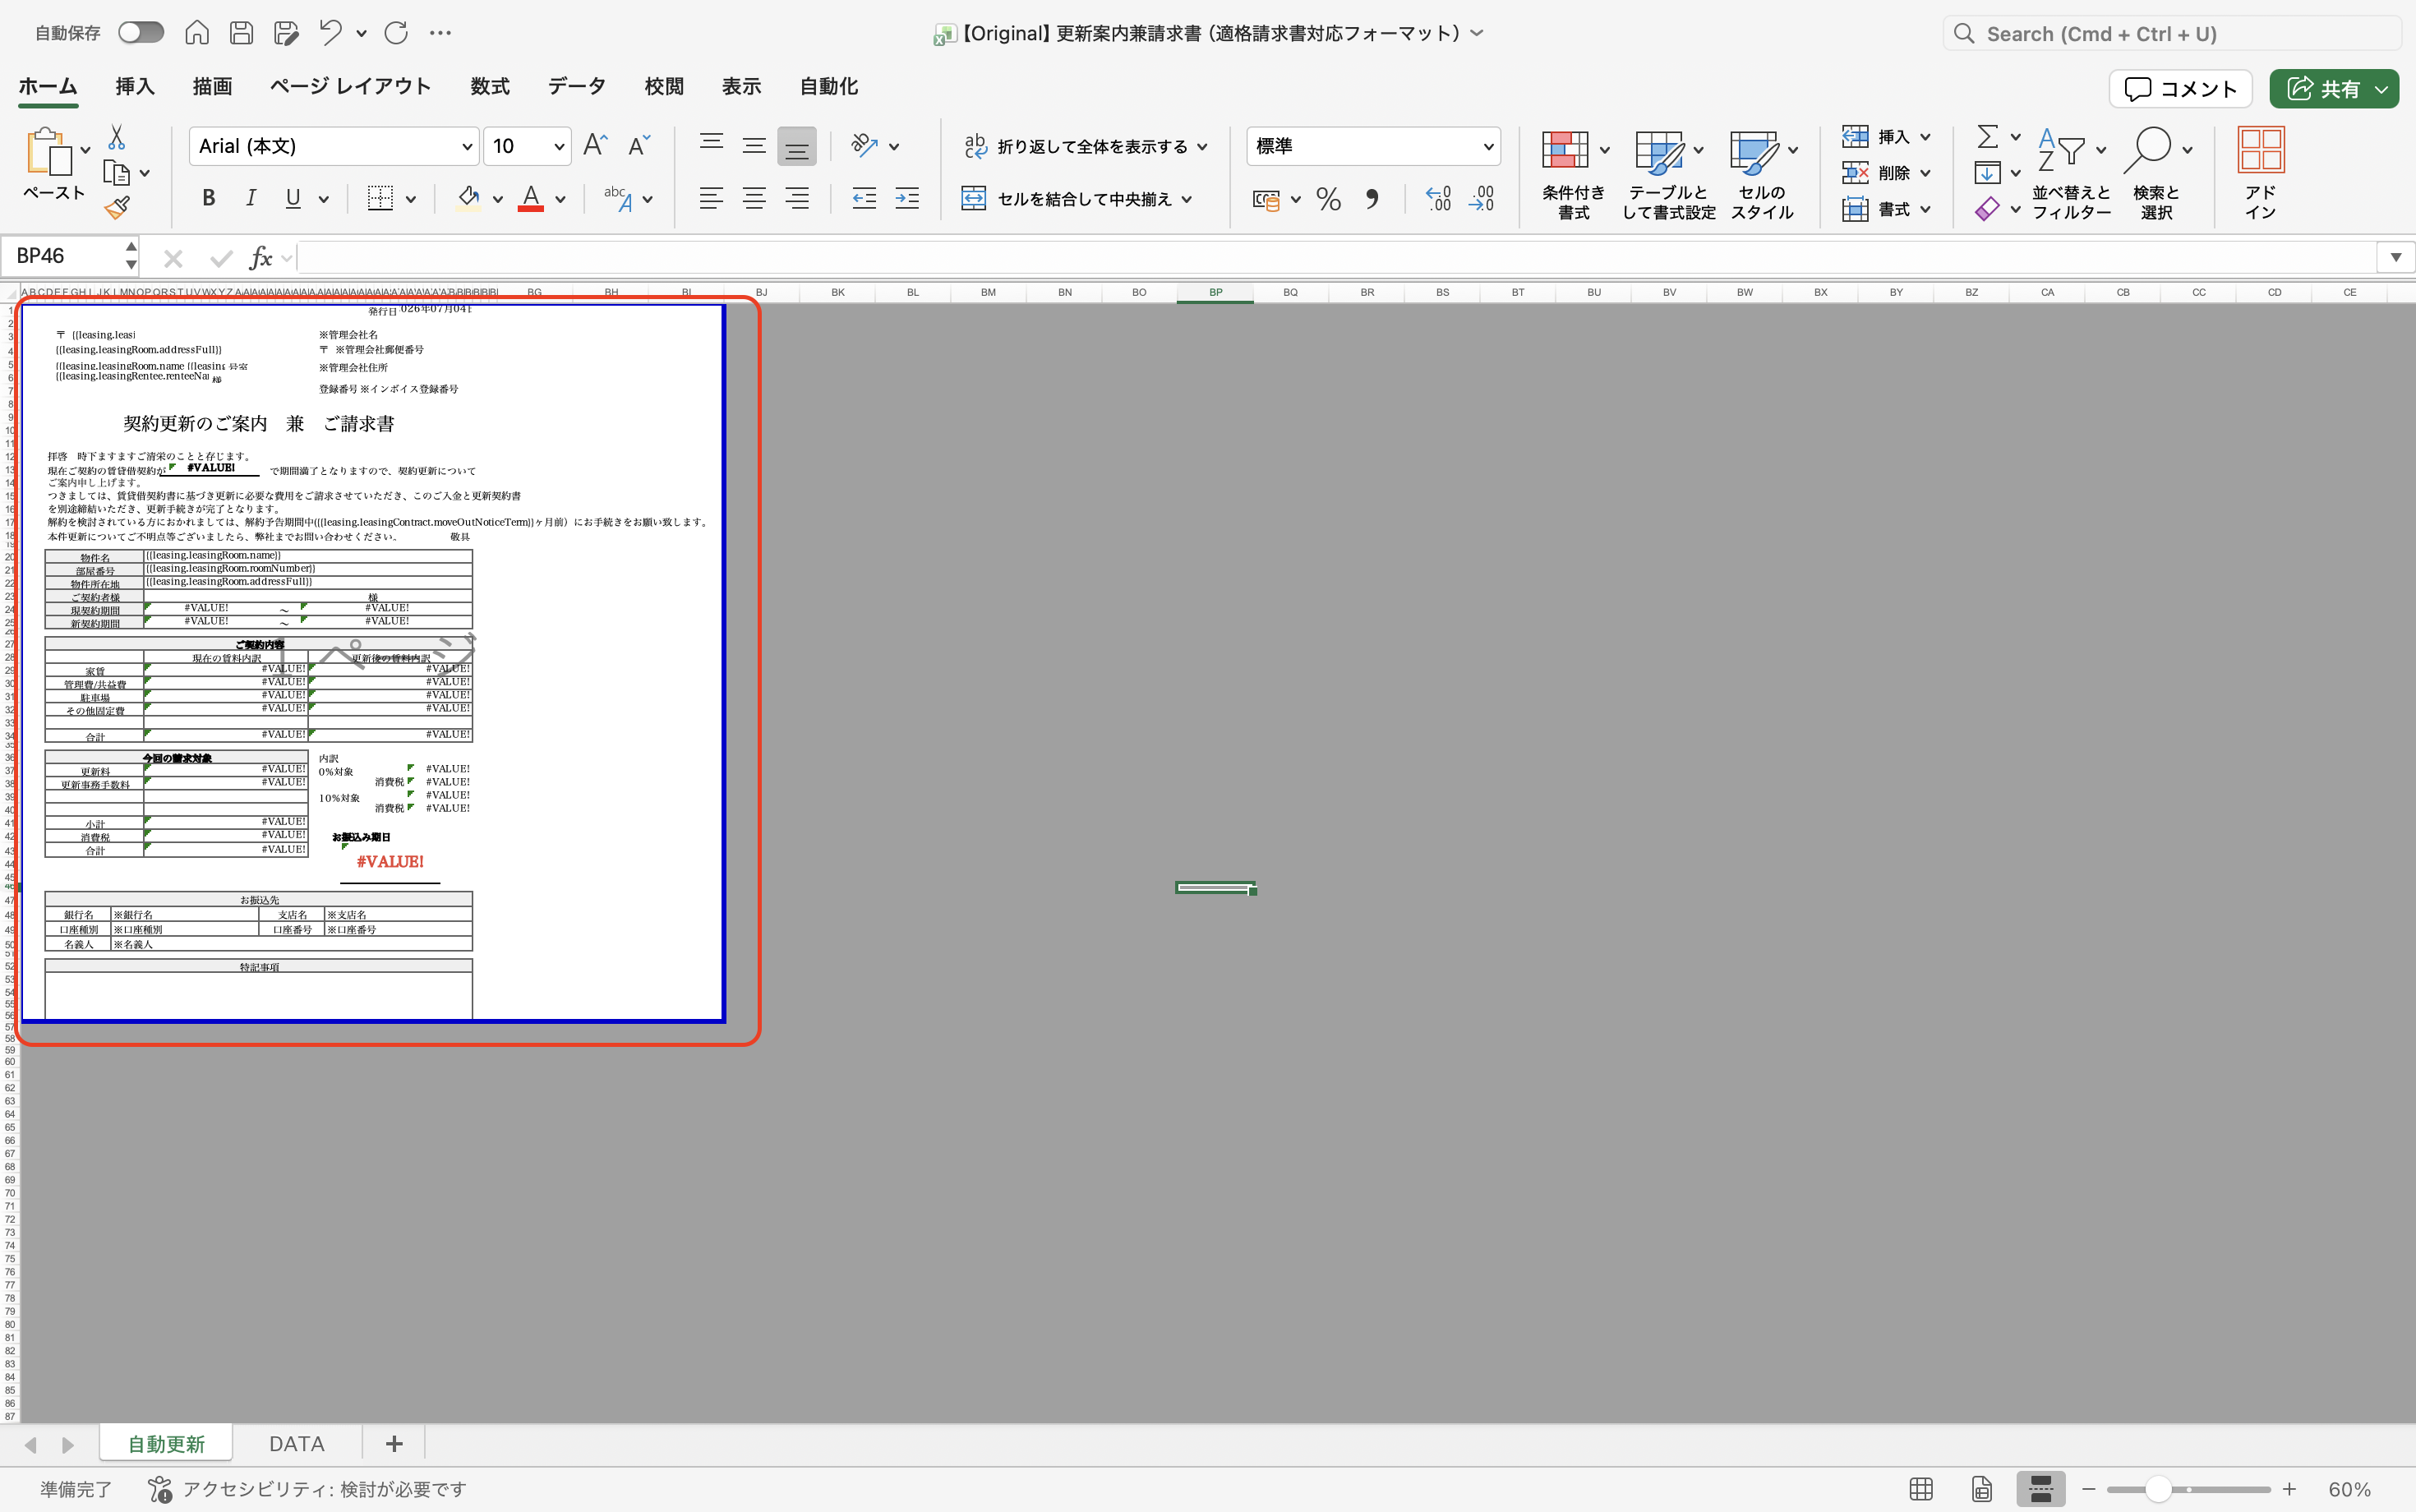2416x1512 pixels.
Task: Click the Cut scissors icon
Action: [117, 137]
